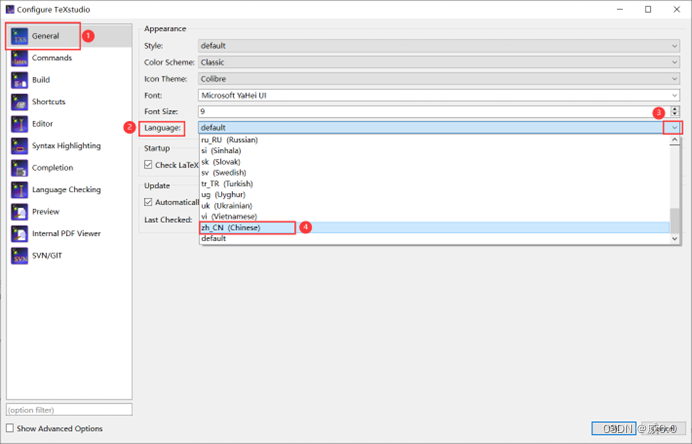Screen dimensions: 692x444
Task: Enable Show Advanced Options checkbox
Action: [10, 428]
